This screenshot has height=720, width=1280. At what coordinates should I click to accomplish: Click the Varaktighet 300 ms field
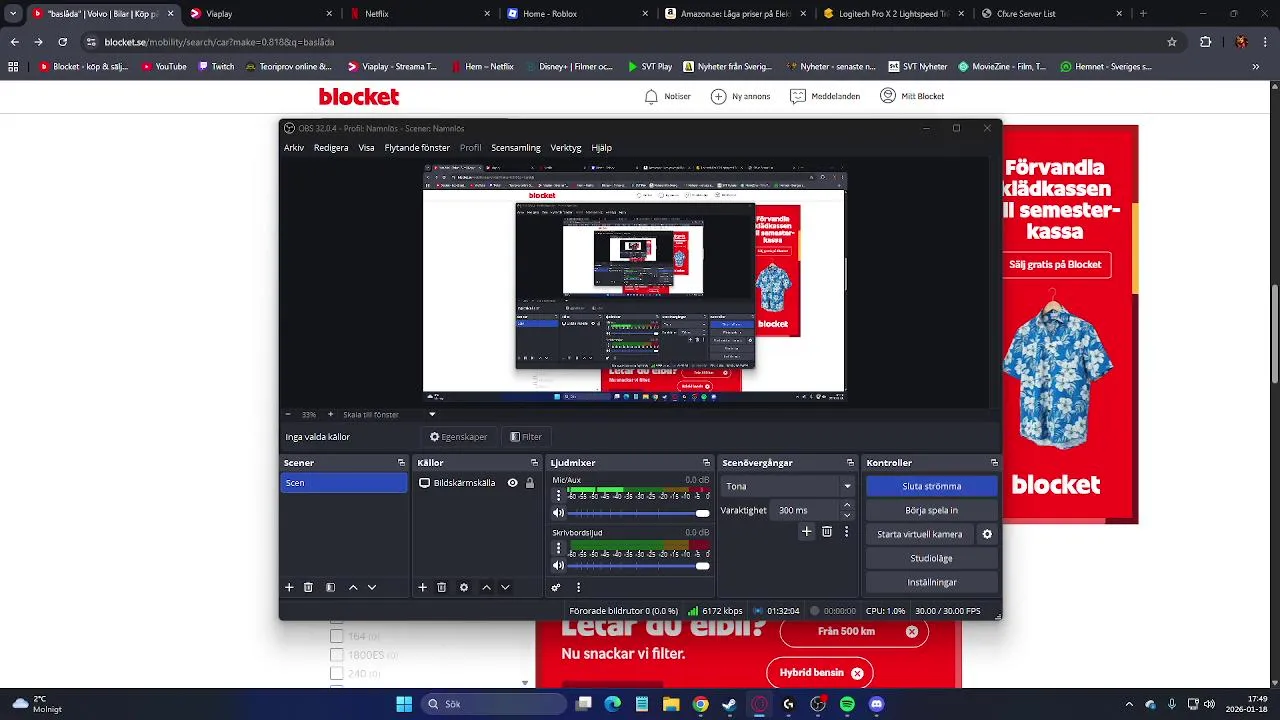[x=806, y=510]
